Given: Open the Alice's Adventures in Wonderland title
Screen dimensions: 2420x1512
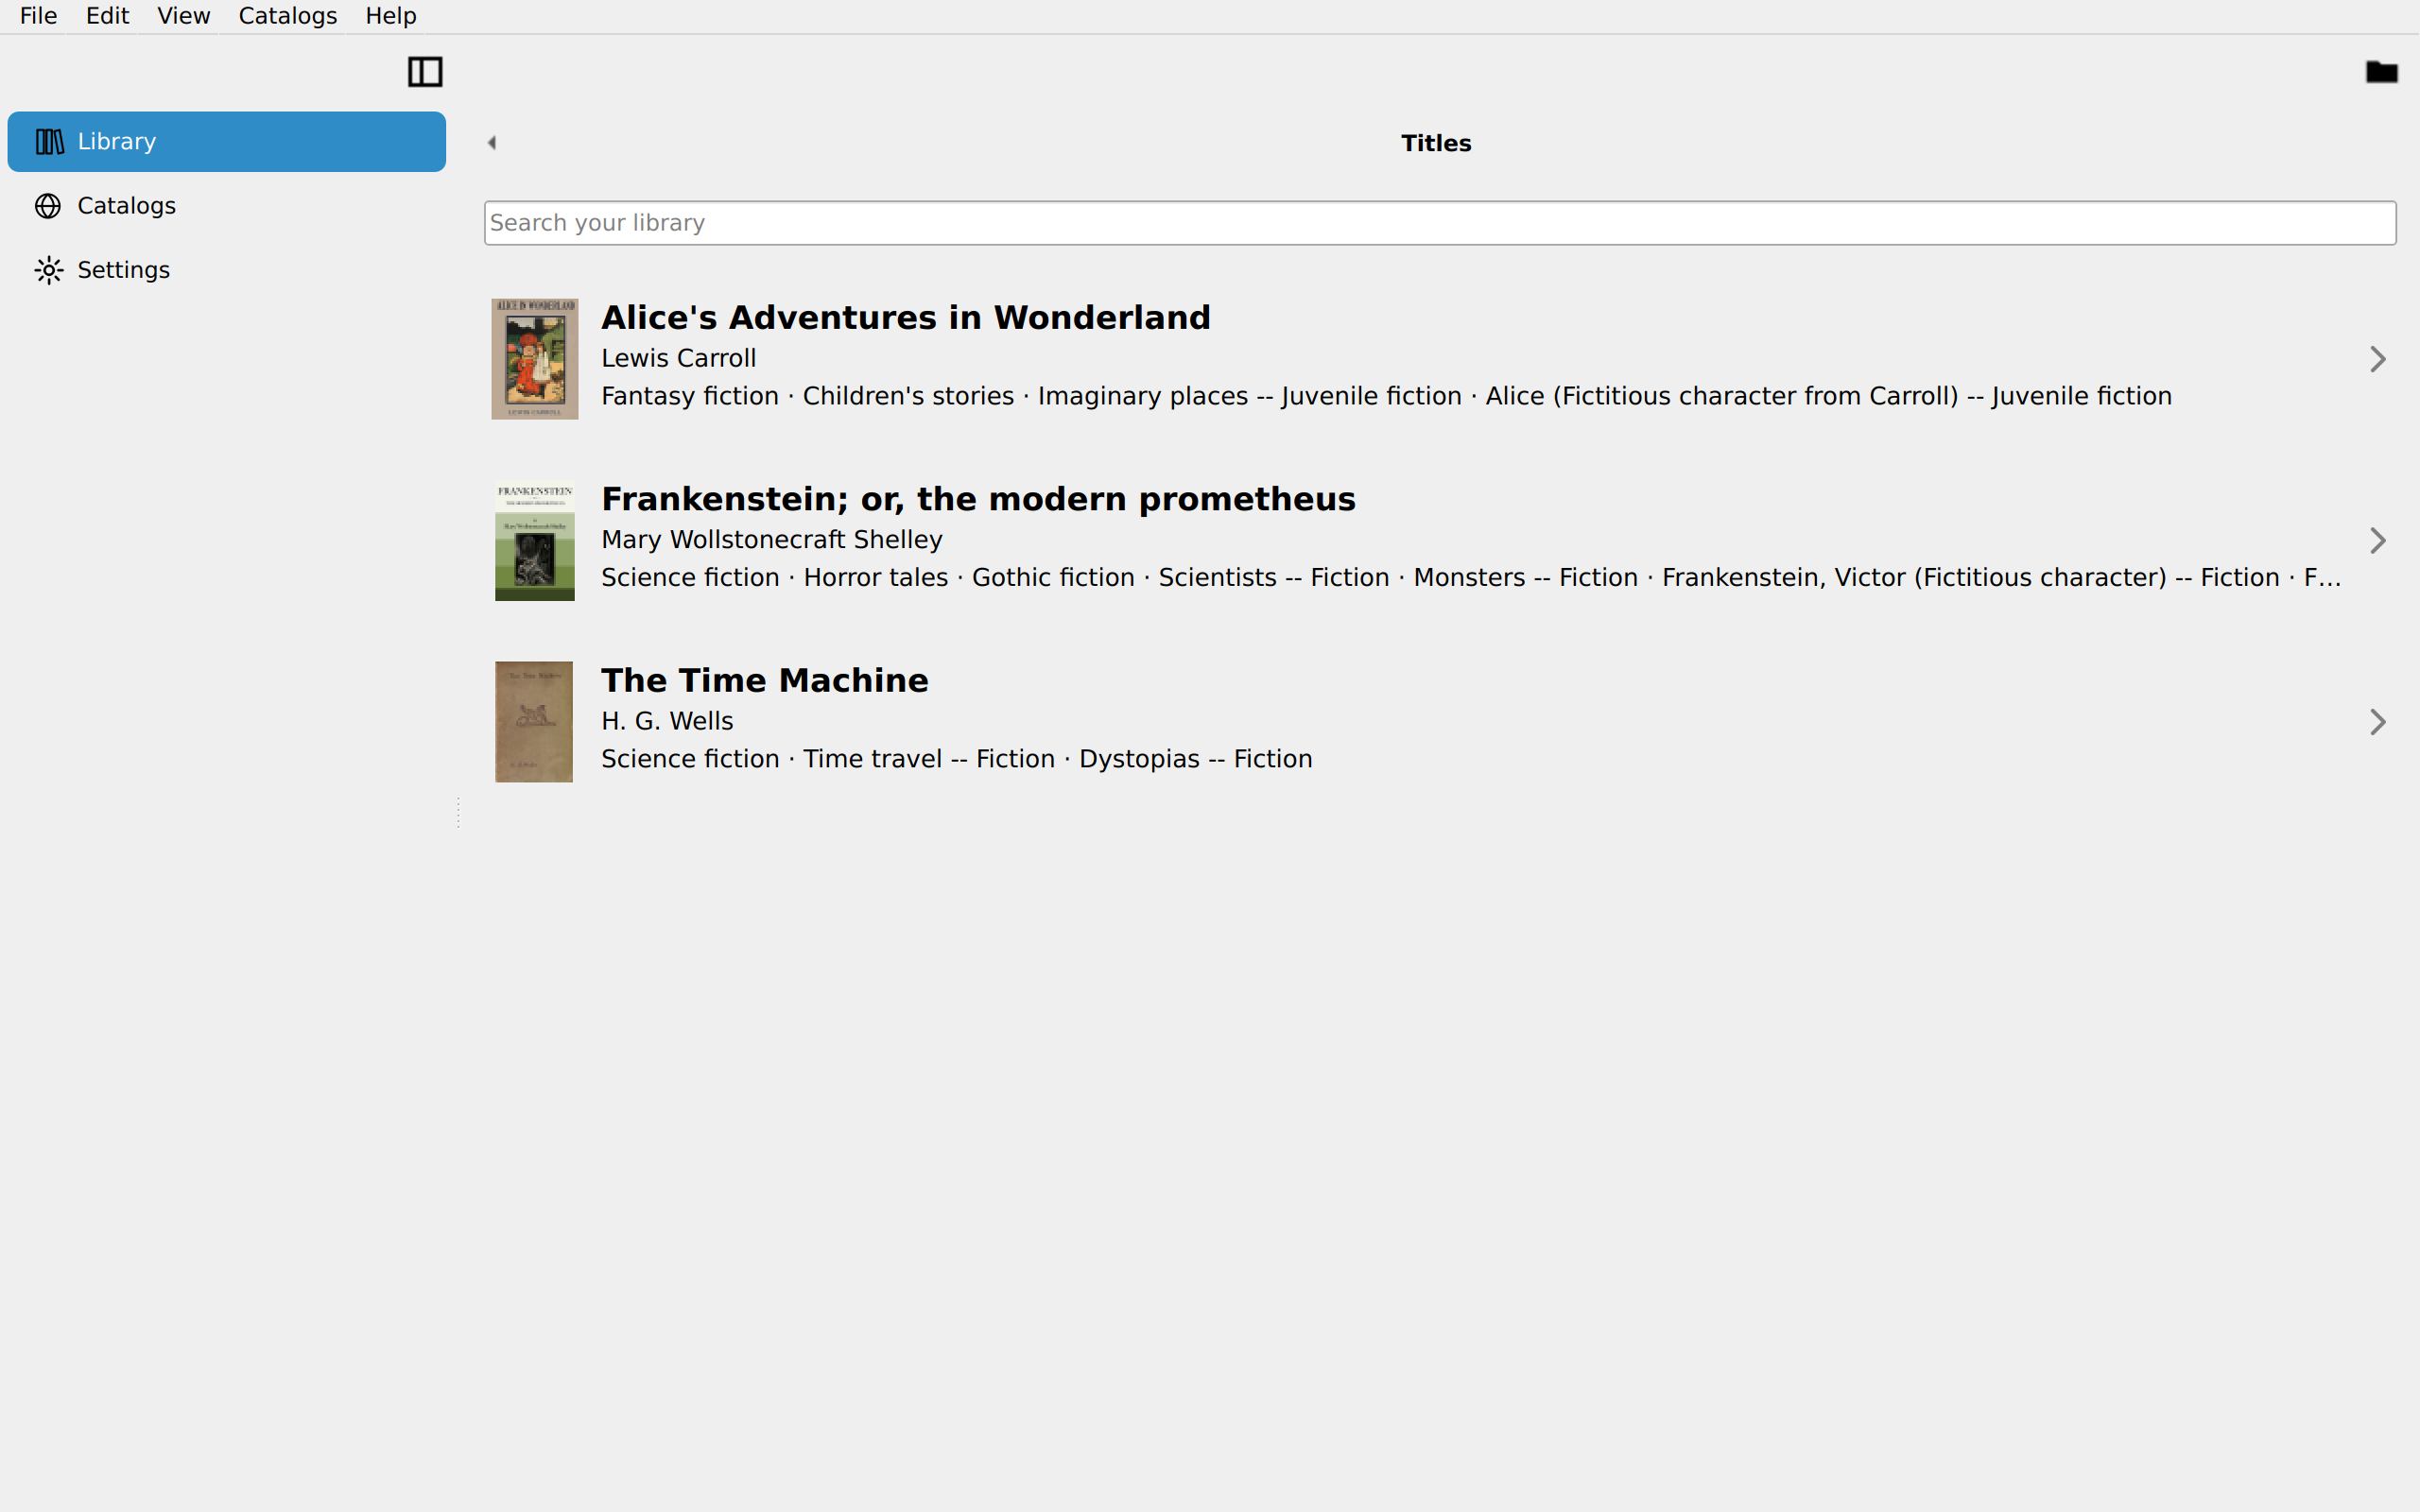Looking at the screenshot, I should click(x=905, y=318).
